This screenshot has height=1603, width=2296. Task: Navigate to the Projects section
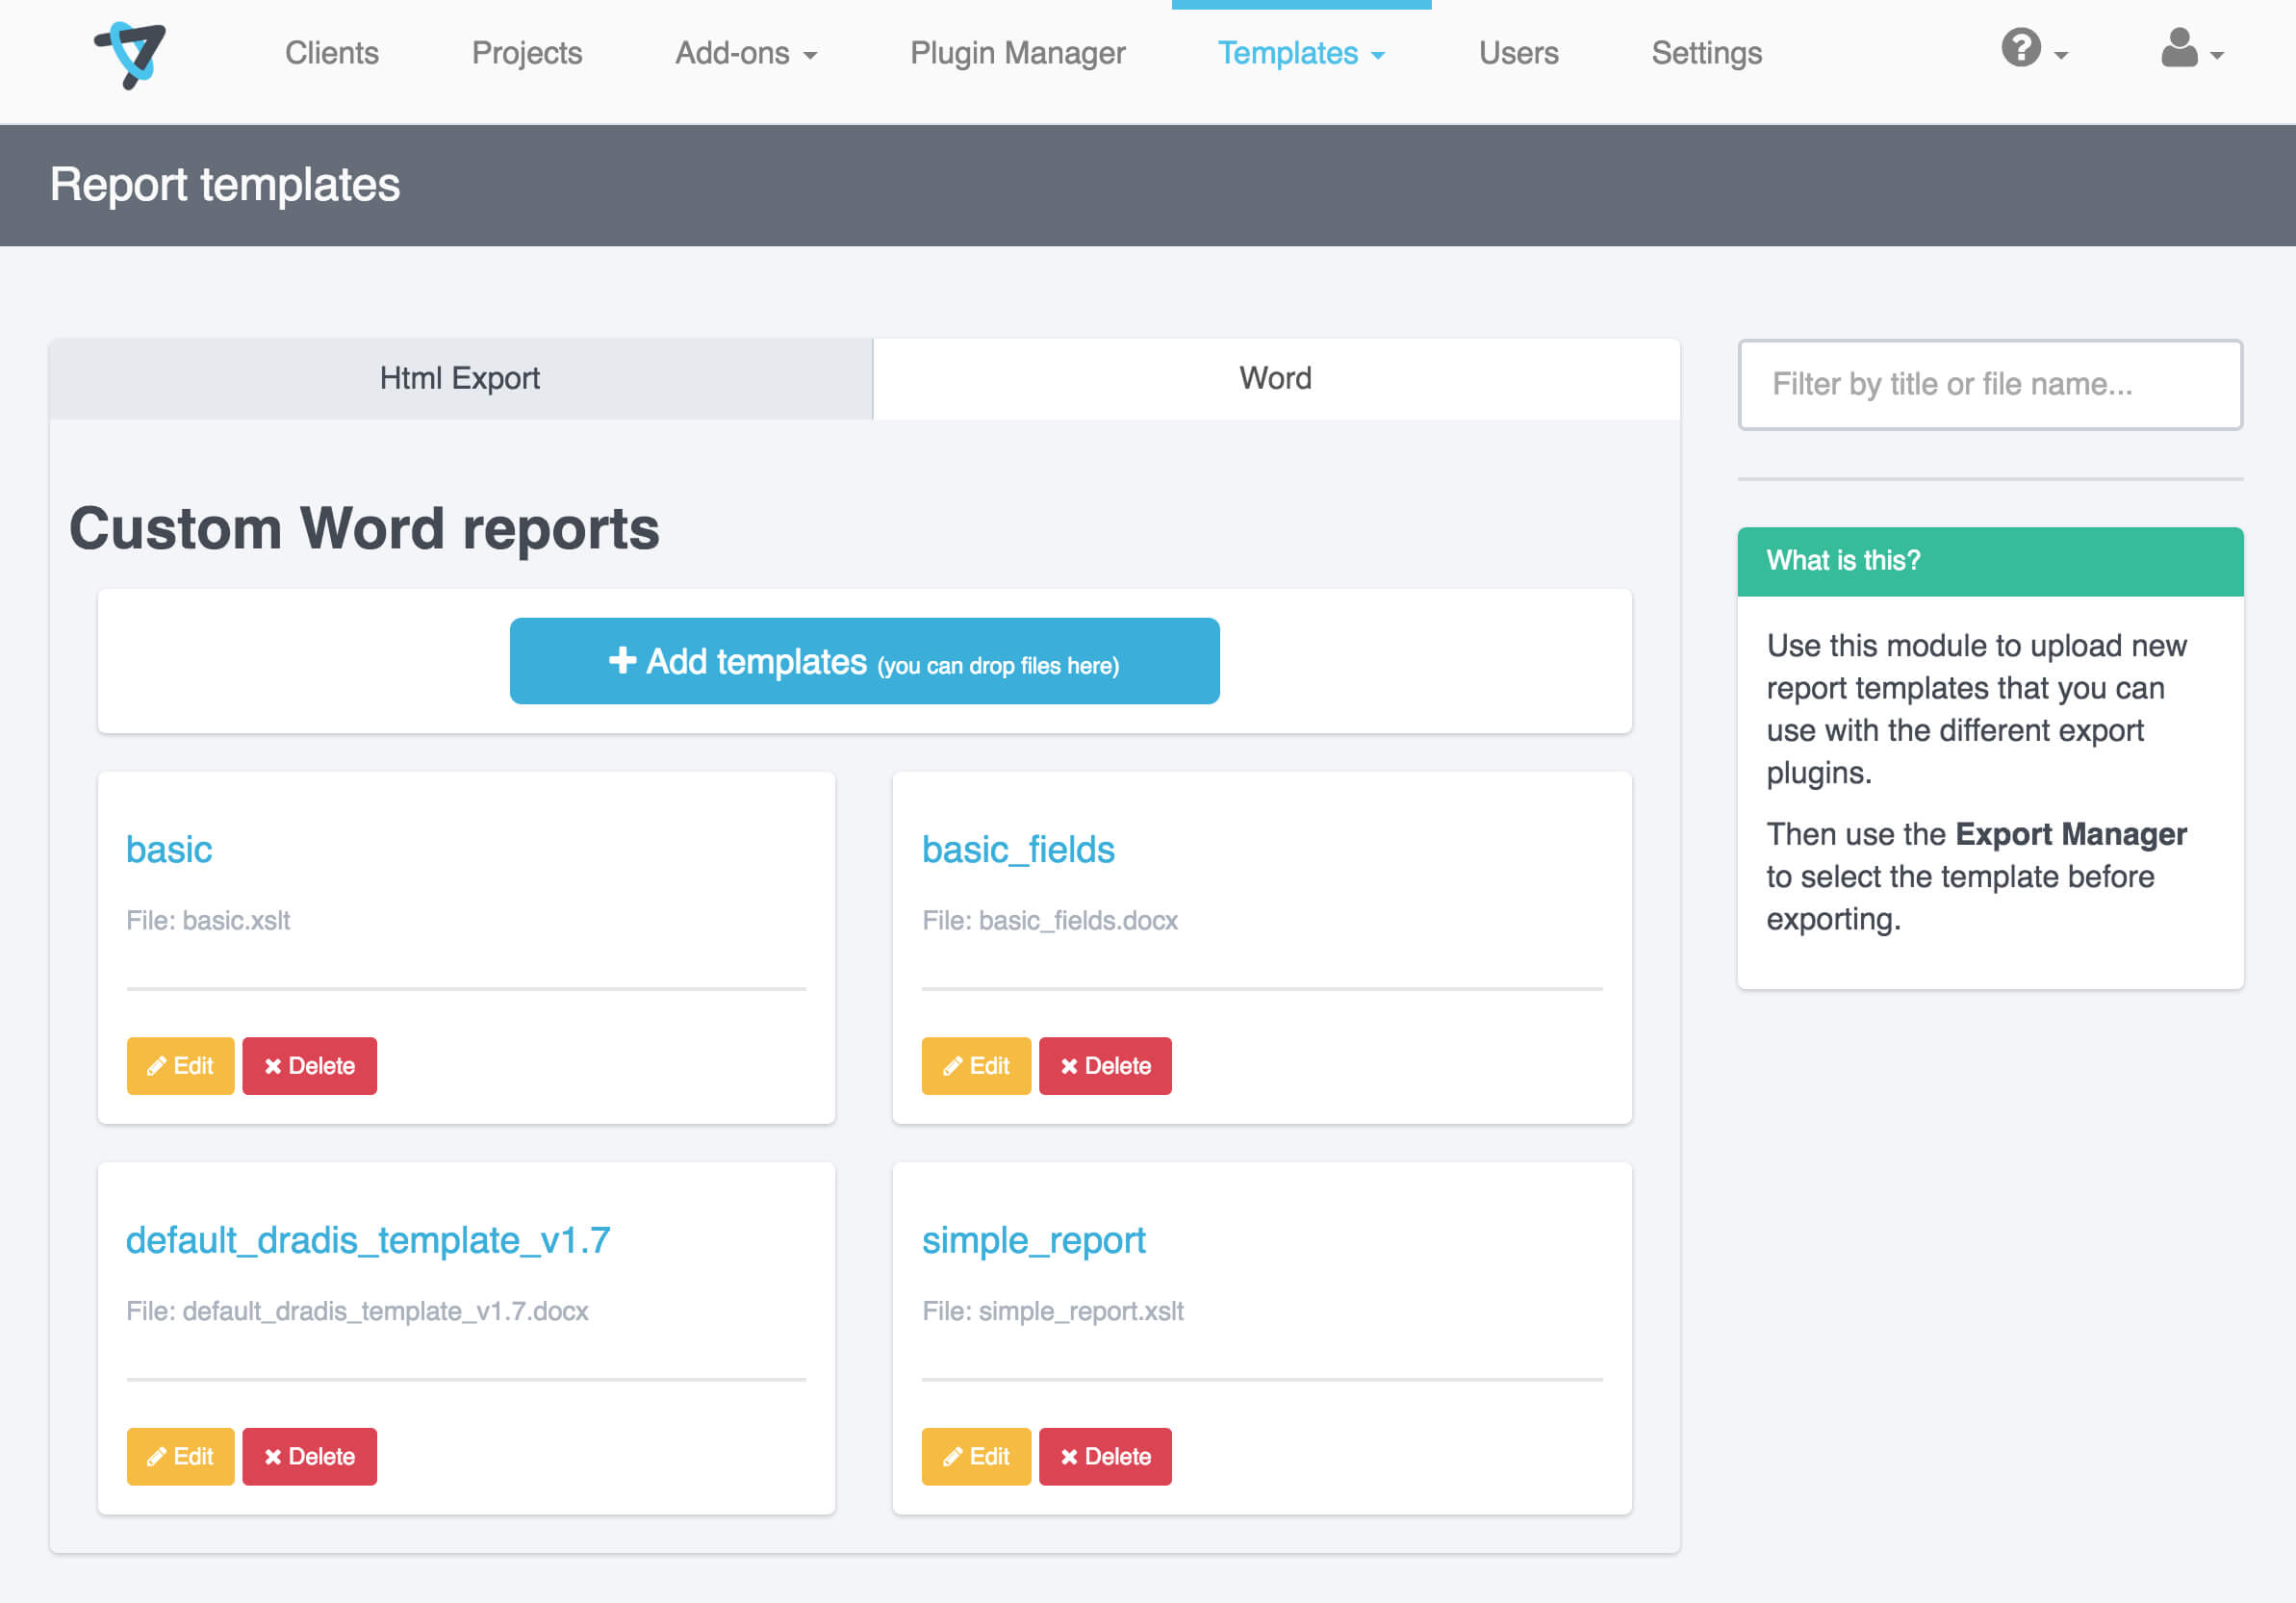click(525, 52)
